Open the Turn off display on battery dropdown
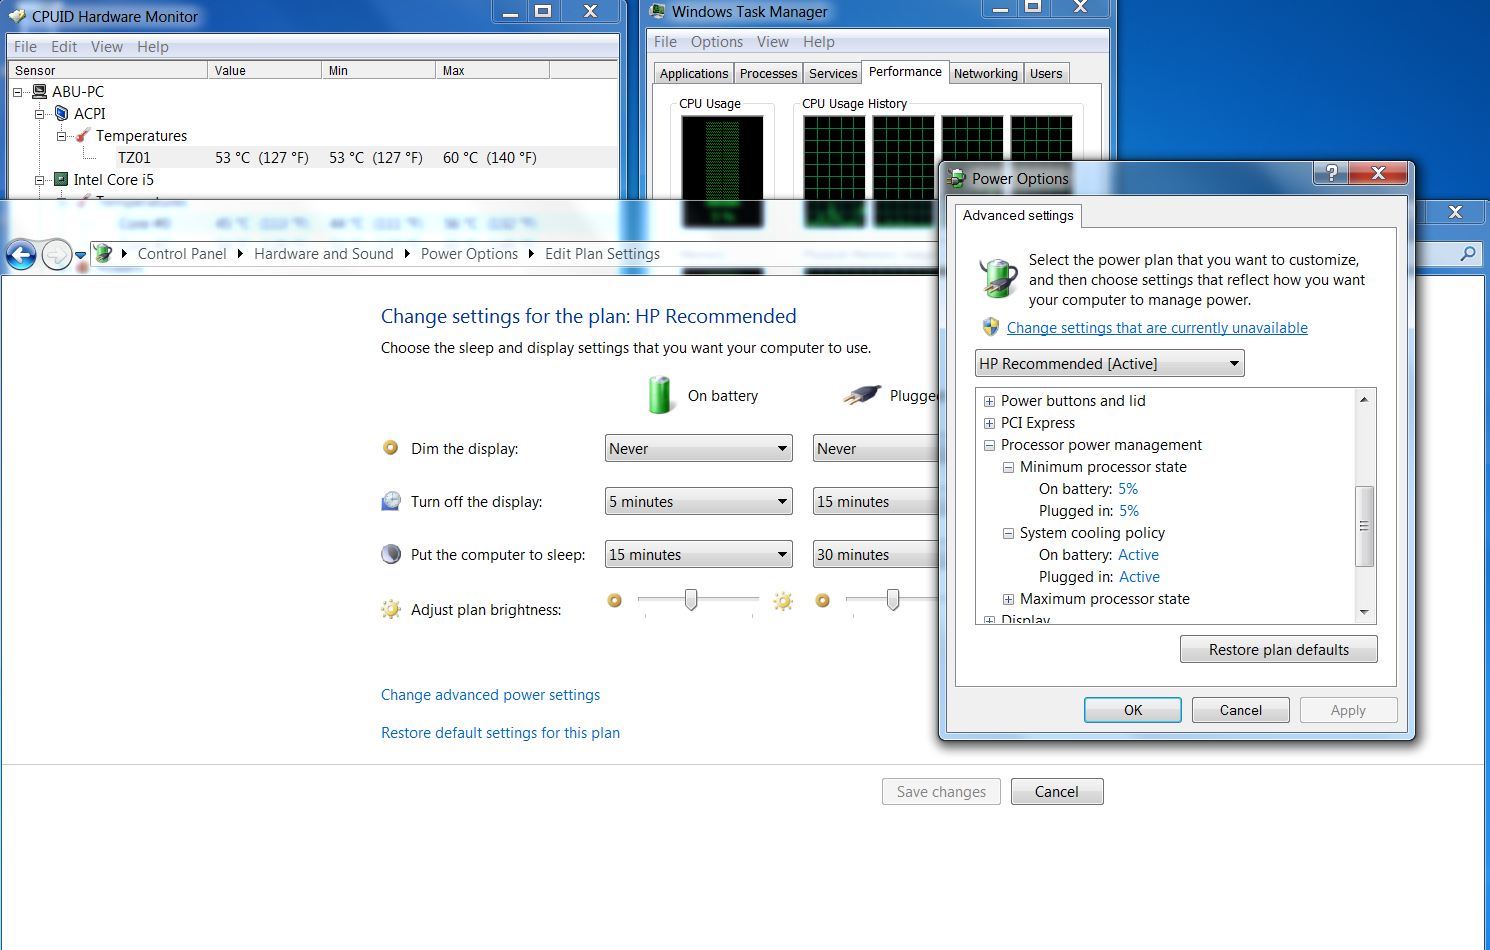Screen dimensions: 1490x950 [x=699, y=501]
